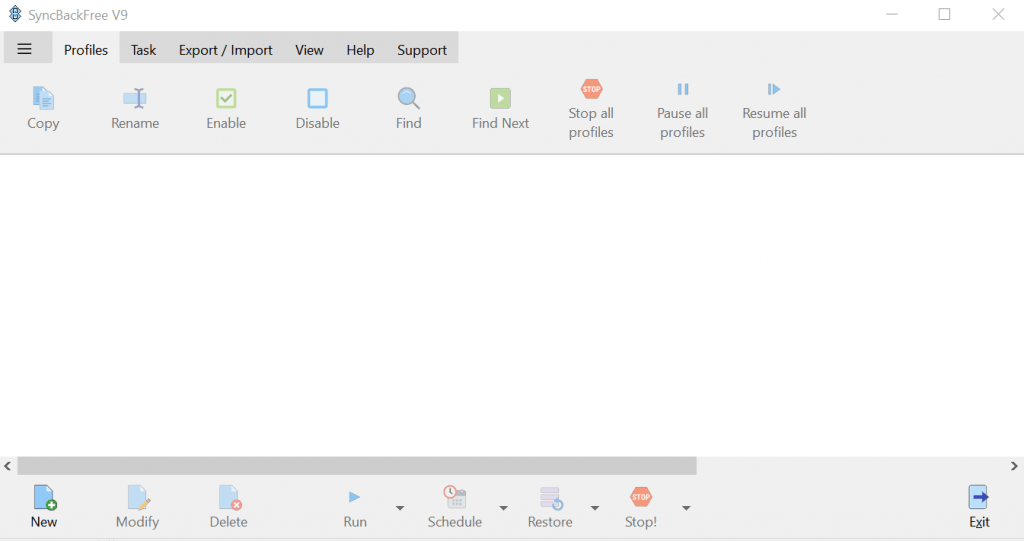Open the Export / Import menu

click(225, 50)
